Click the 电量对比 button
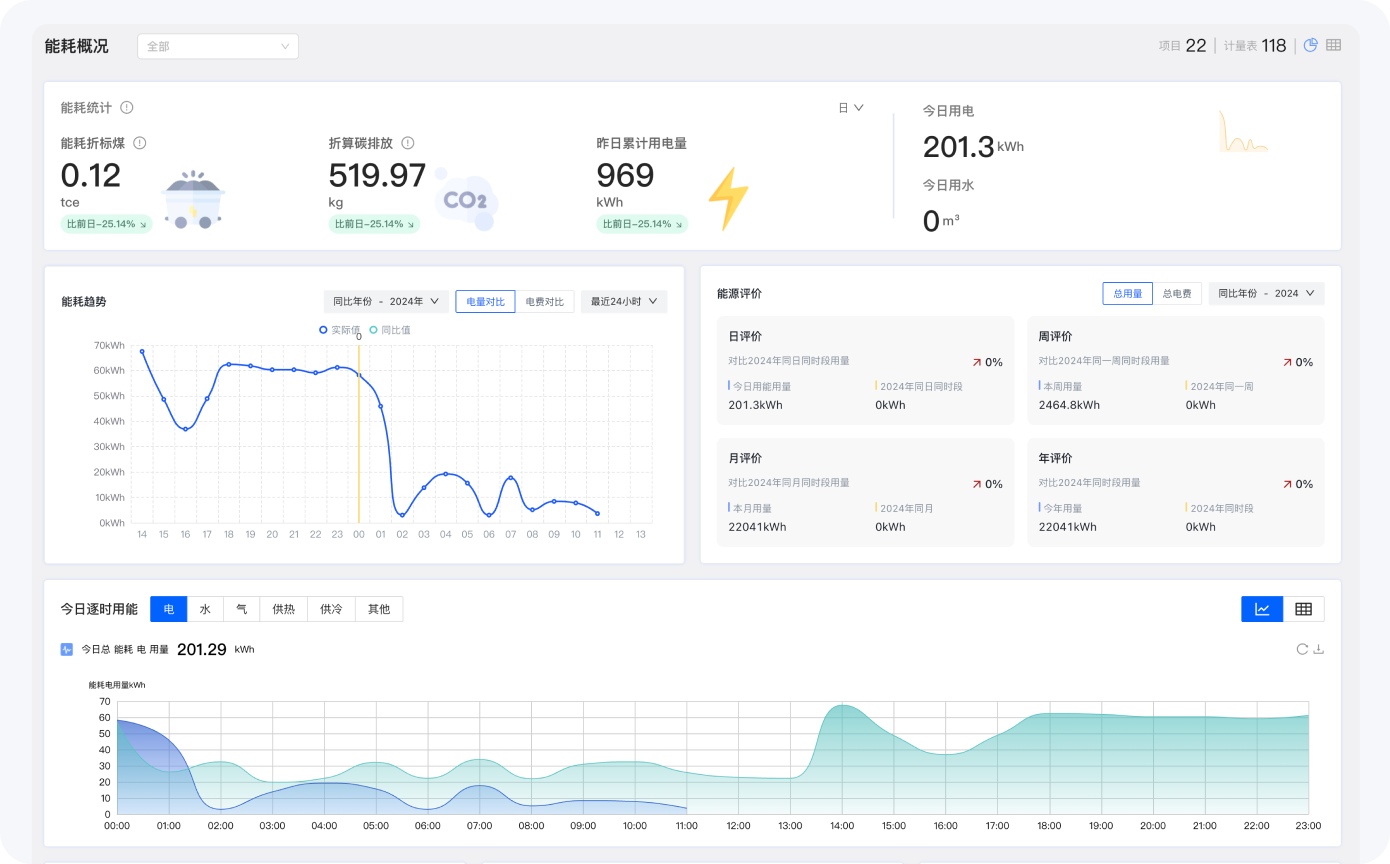Viewport: 1390px width, 864px height. coord(485,301)
